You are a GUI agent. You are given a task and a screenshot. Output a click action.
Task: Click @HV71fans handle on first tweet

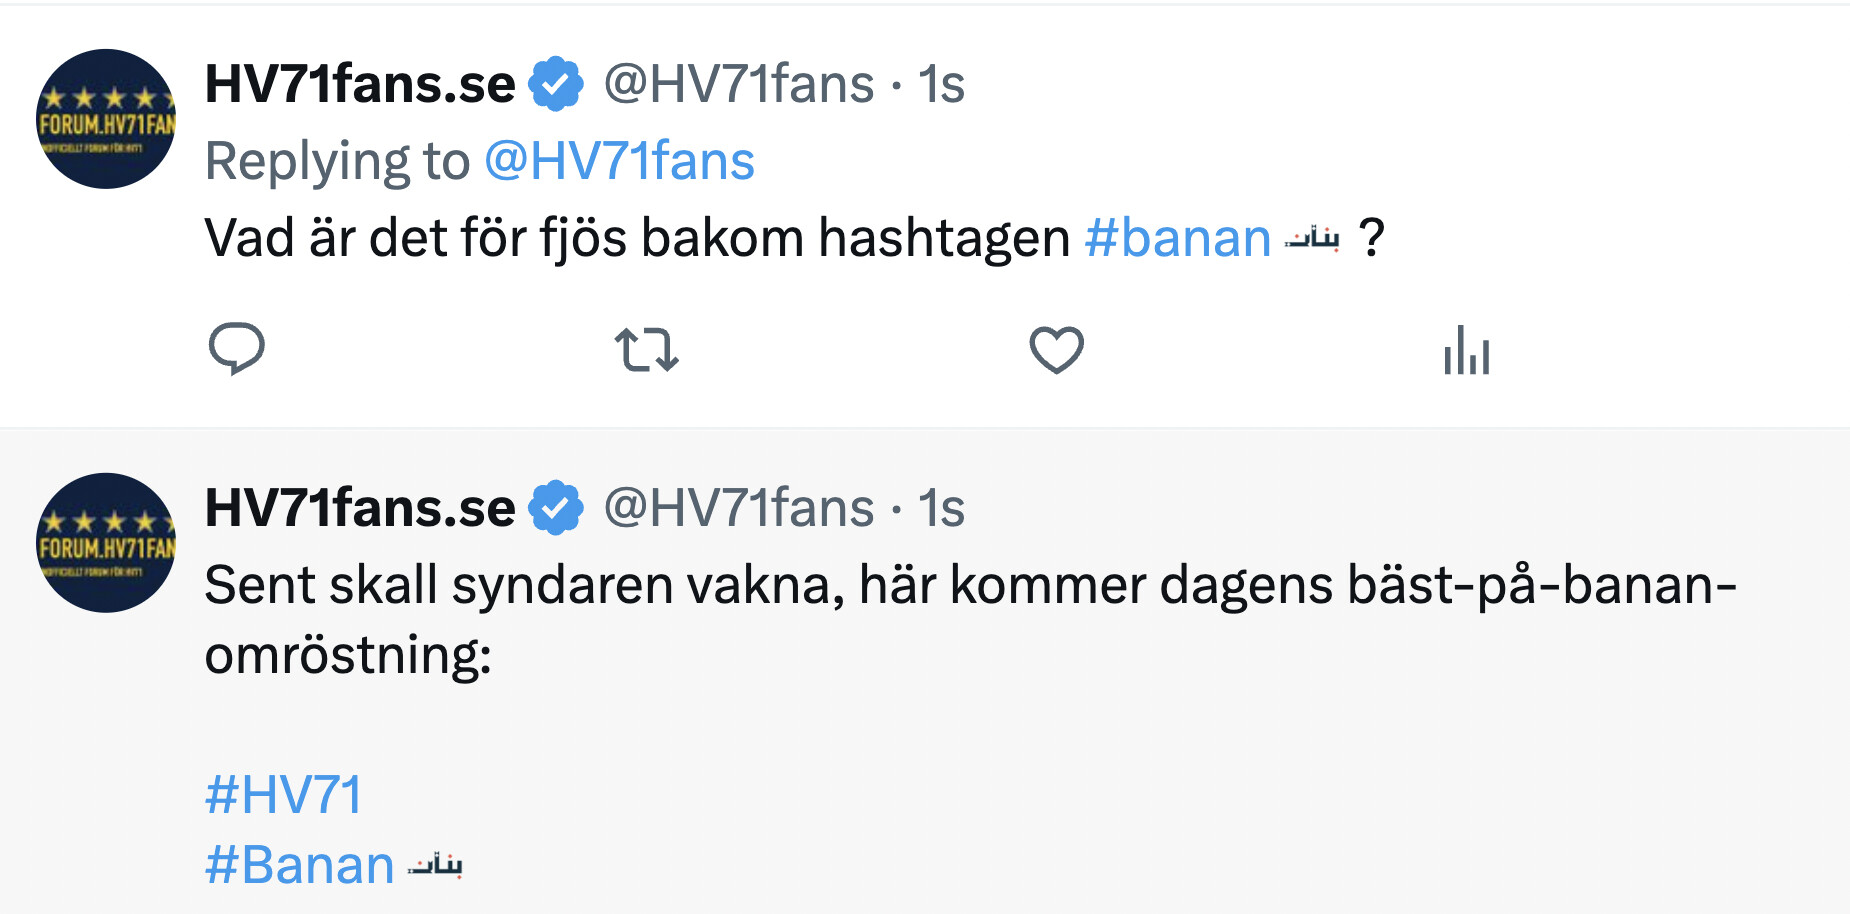click(738, 84)
